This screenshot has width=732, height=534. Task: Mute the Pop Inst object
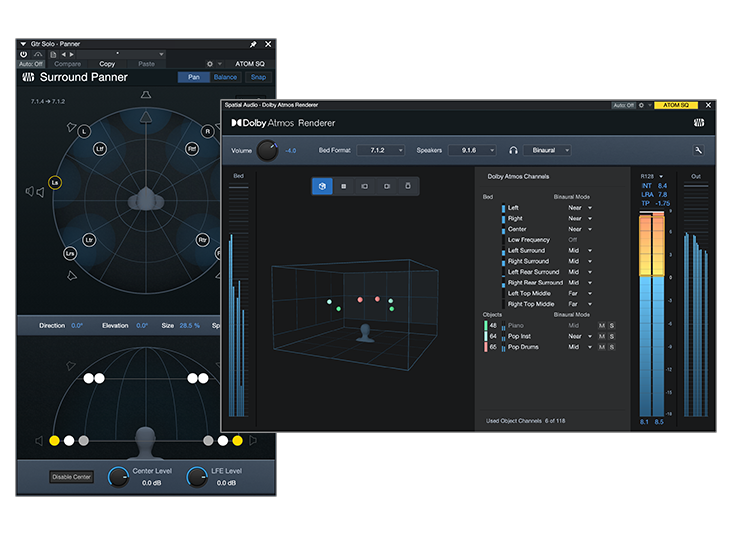pos(602,337)
